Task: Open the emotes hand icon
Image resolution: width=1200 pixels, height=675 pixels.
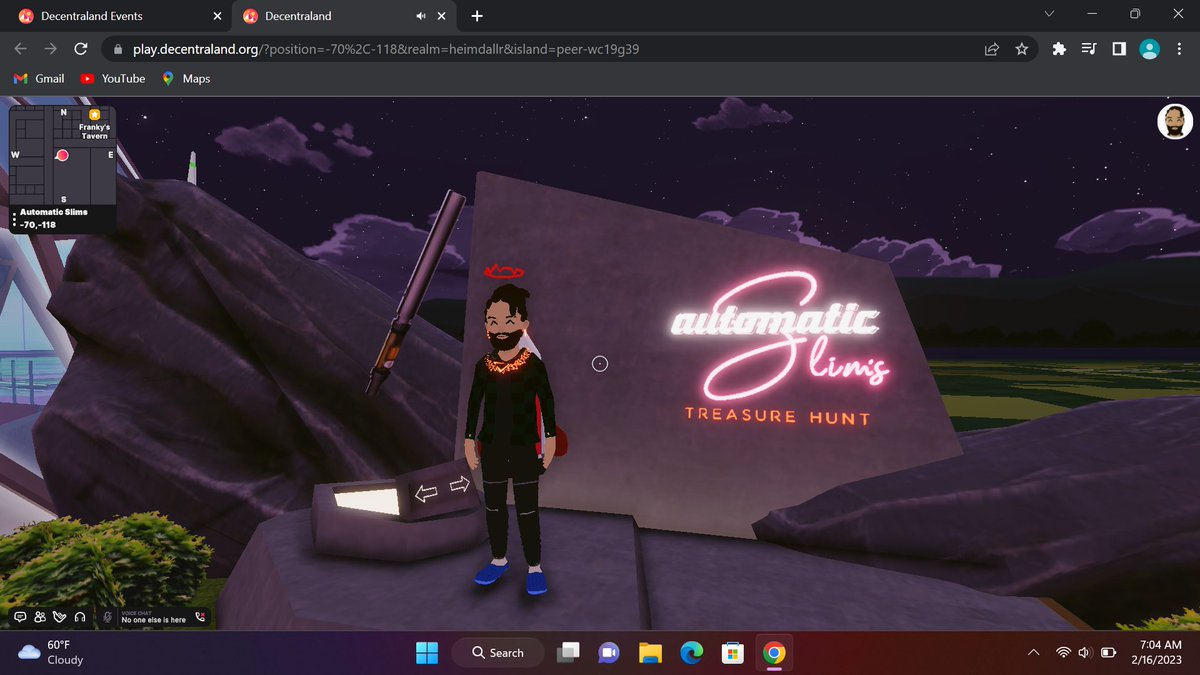Action: click(x=59, y=617)
